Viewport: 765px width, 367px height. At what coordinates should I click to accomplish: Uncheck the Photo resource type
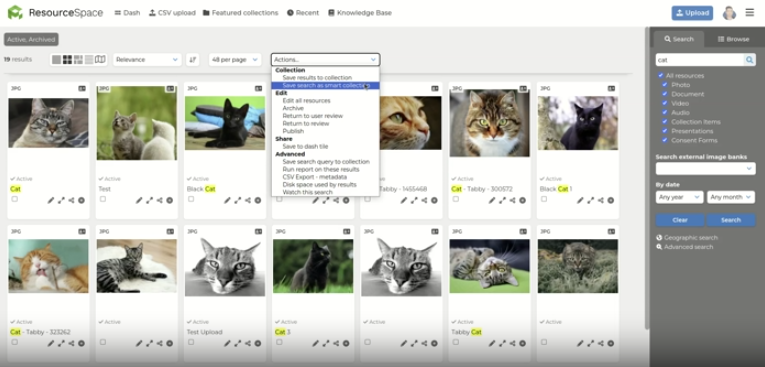(664, 84)
